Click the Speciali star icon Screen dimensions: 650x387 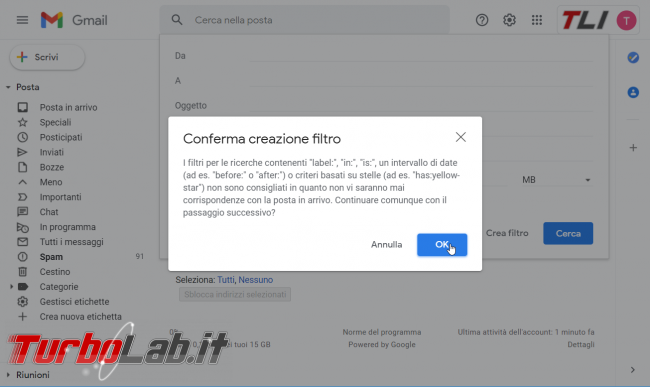click(x=22, y=122)
